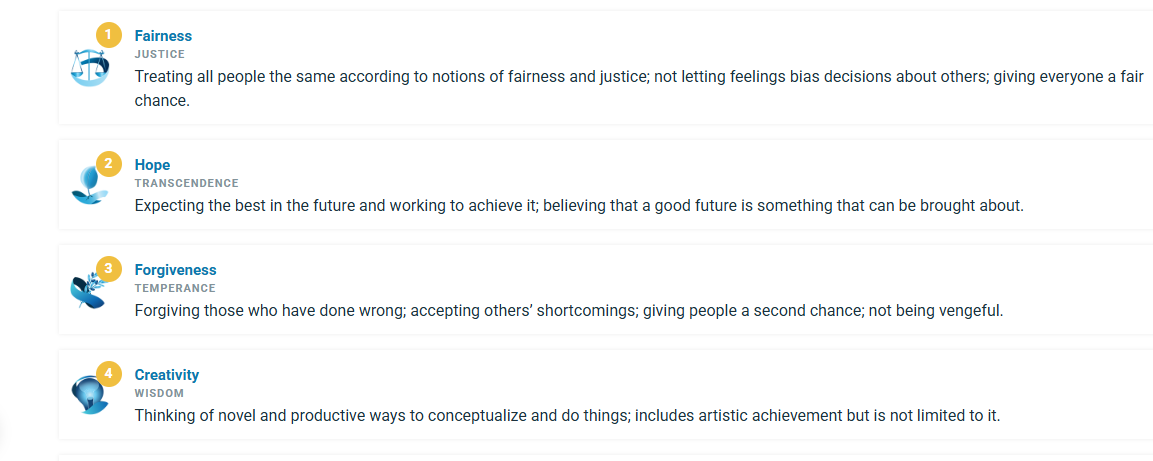Open the Hope strength title link
The image size is (1153, 461).
pyautogui.click(x=152, y=165)
